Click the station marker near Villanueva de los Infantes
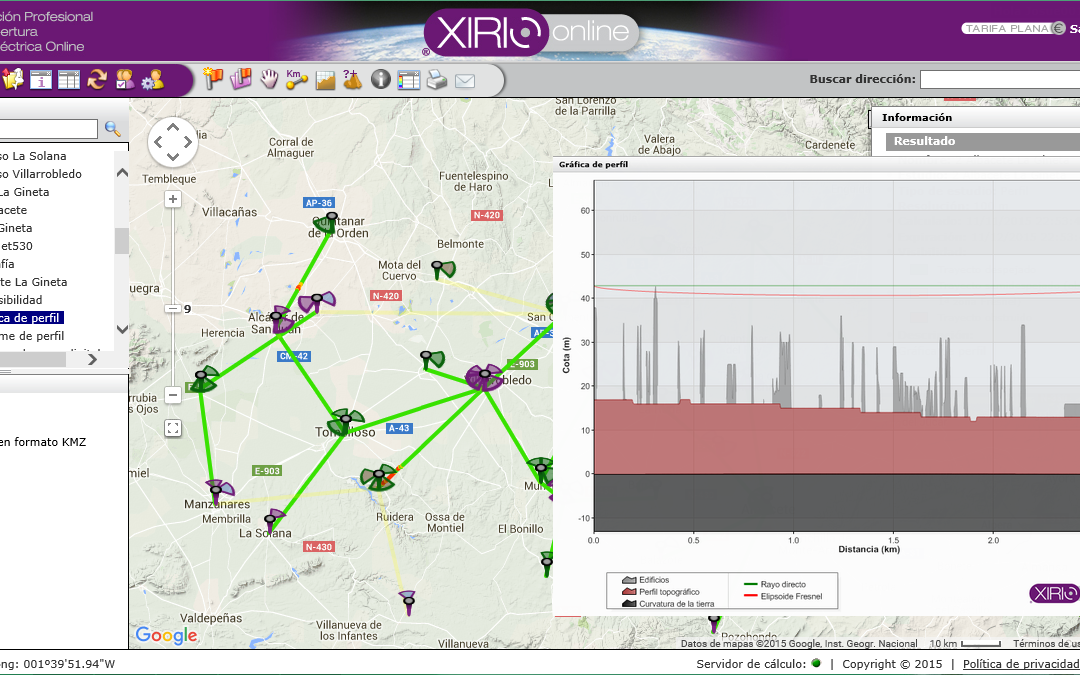The height and width of the screenshot is (675, 1080). point(409,602)
